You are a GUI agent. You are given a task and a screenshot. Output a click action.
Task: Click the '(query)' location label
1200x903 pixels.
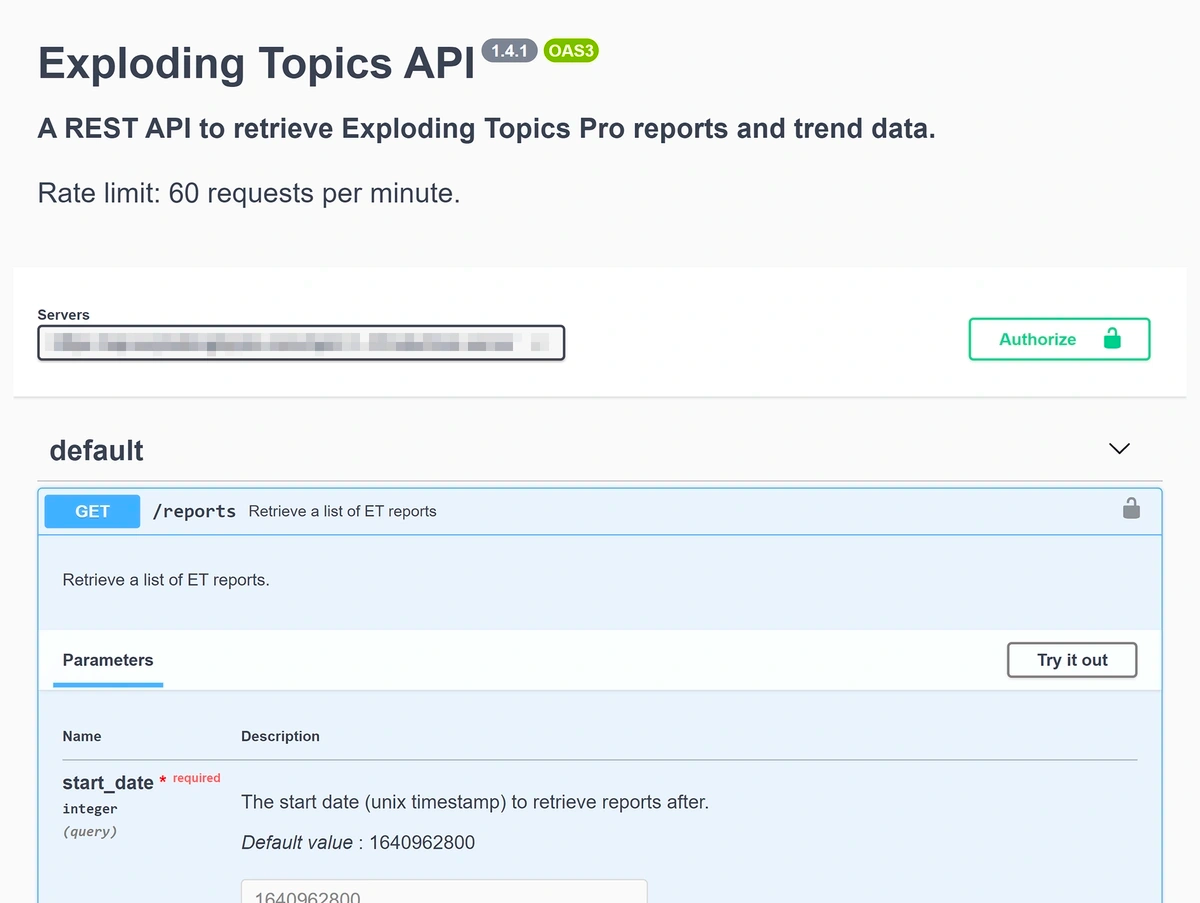click(90, 831)
